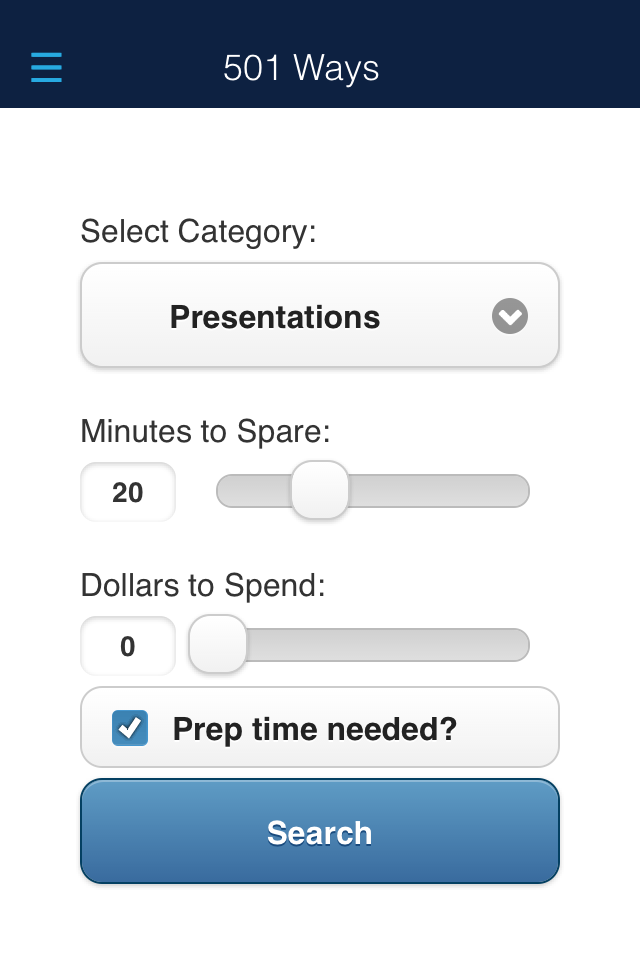The width and height of the screenshot is (640, 960).
Task: Click the Select Category label
Action: click(x=198, y=232)
